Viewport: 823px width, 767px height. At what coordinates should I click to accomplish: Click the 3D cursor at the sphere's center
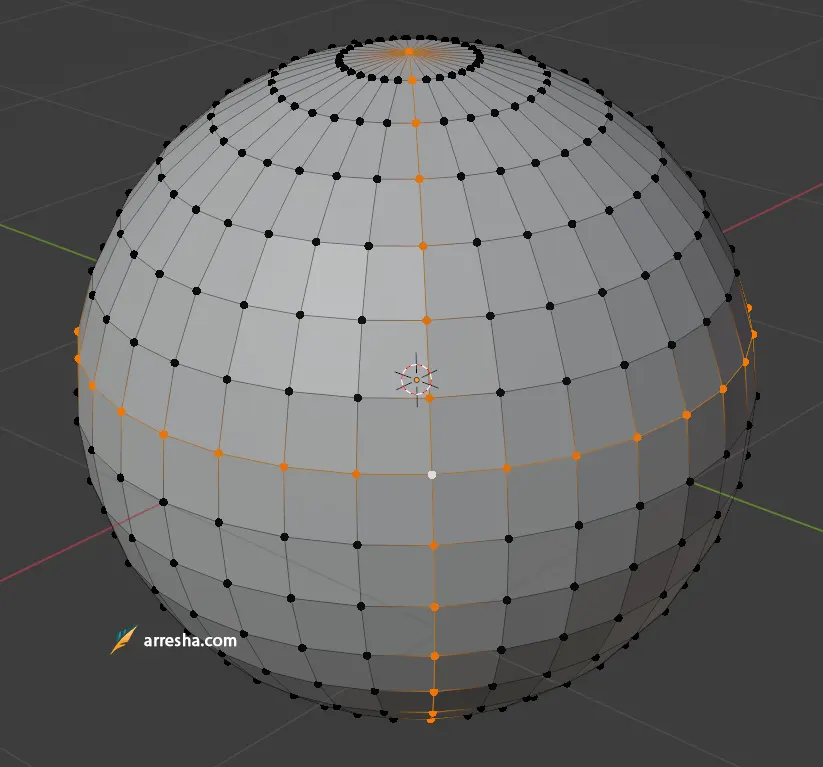tap(417, 379)
